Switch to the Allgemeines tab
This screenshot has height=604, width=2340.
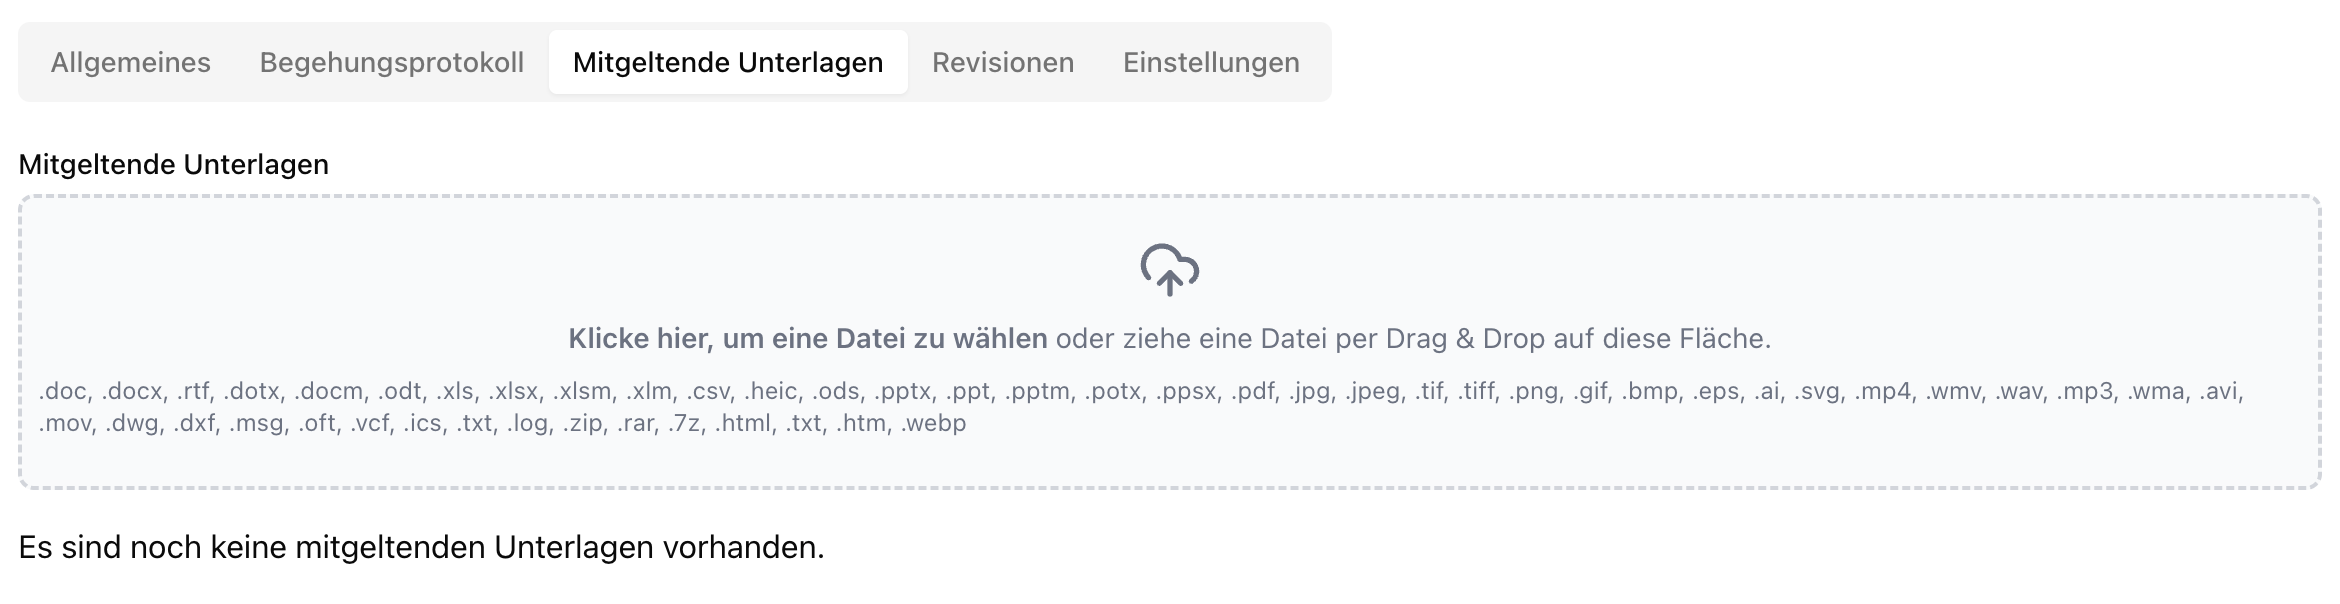tap(131, 62)
